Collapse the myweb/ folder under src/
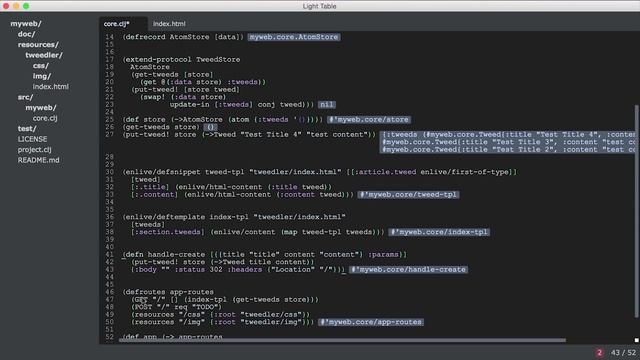This screenshot has width=640, height=360. click(x=41, y=108)
